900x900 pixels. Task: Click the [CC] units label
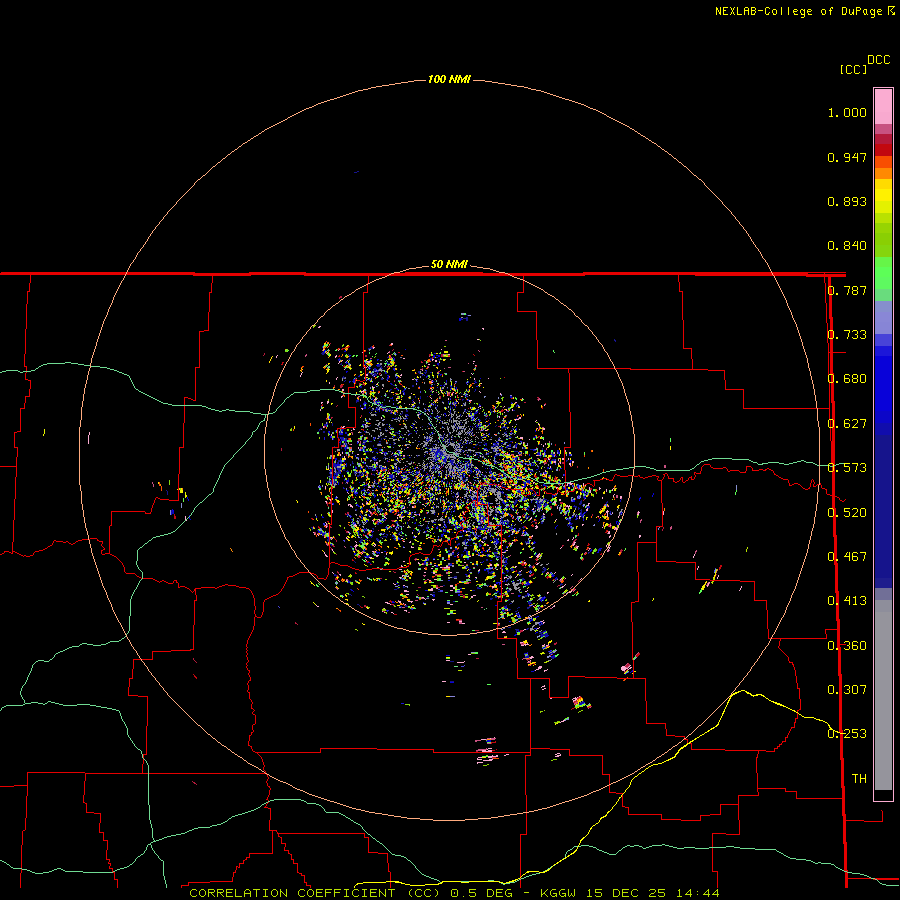[x=853, y=69]
